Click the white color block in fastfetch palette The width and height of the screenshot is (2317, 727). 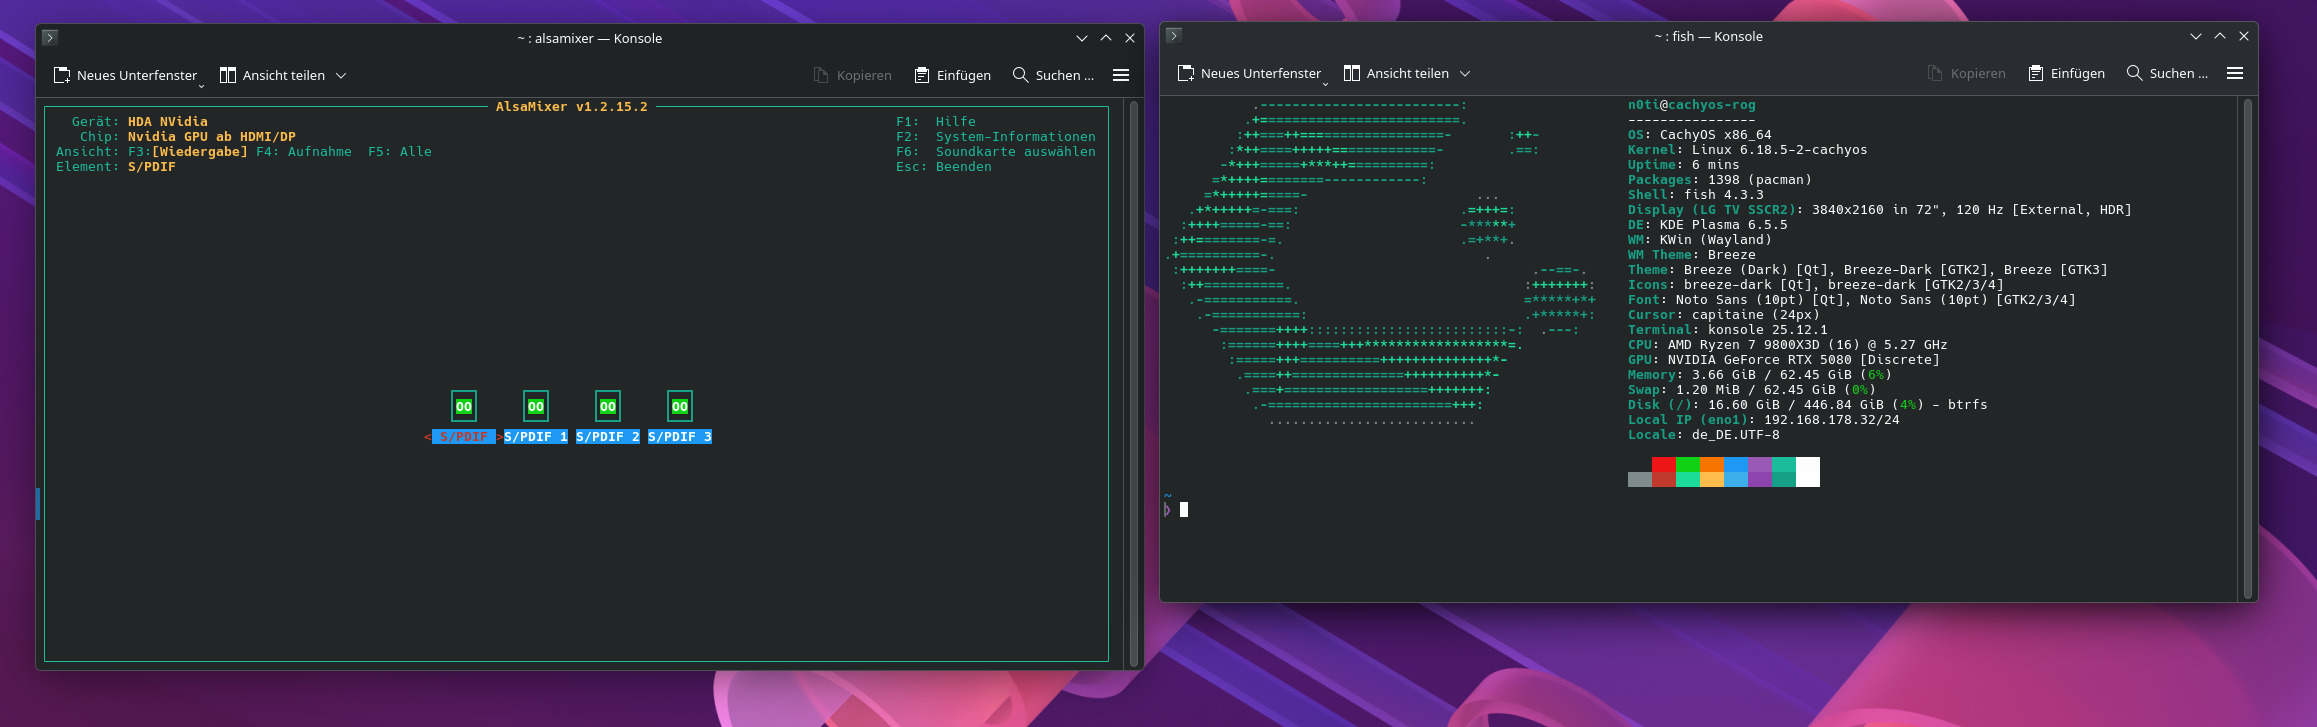pyautogui.click(x=1808, y=472)
